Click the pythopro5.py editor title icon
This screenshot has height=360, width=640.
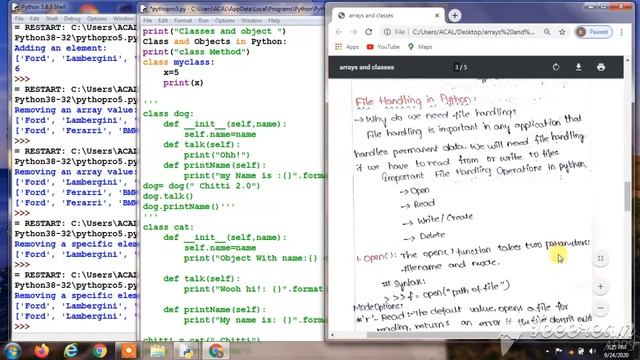[x=144, y=8]
